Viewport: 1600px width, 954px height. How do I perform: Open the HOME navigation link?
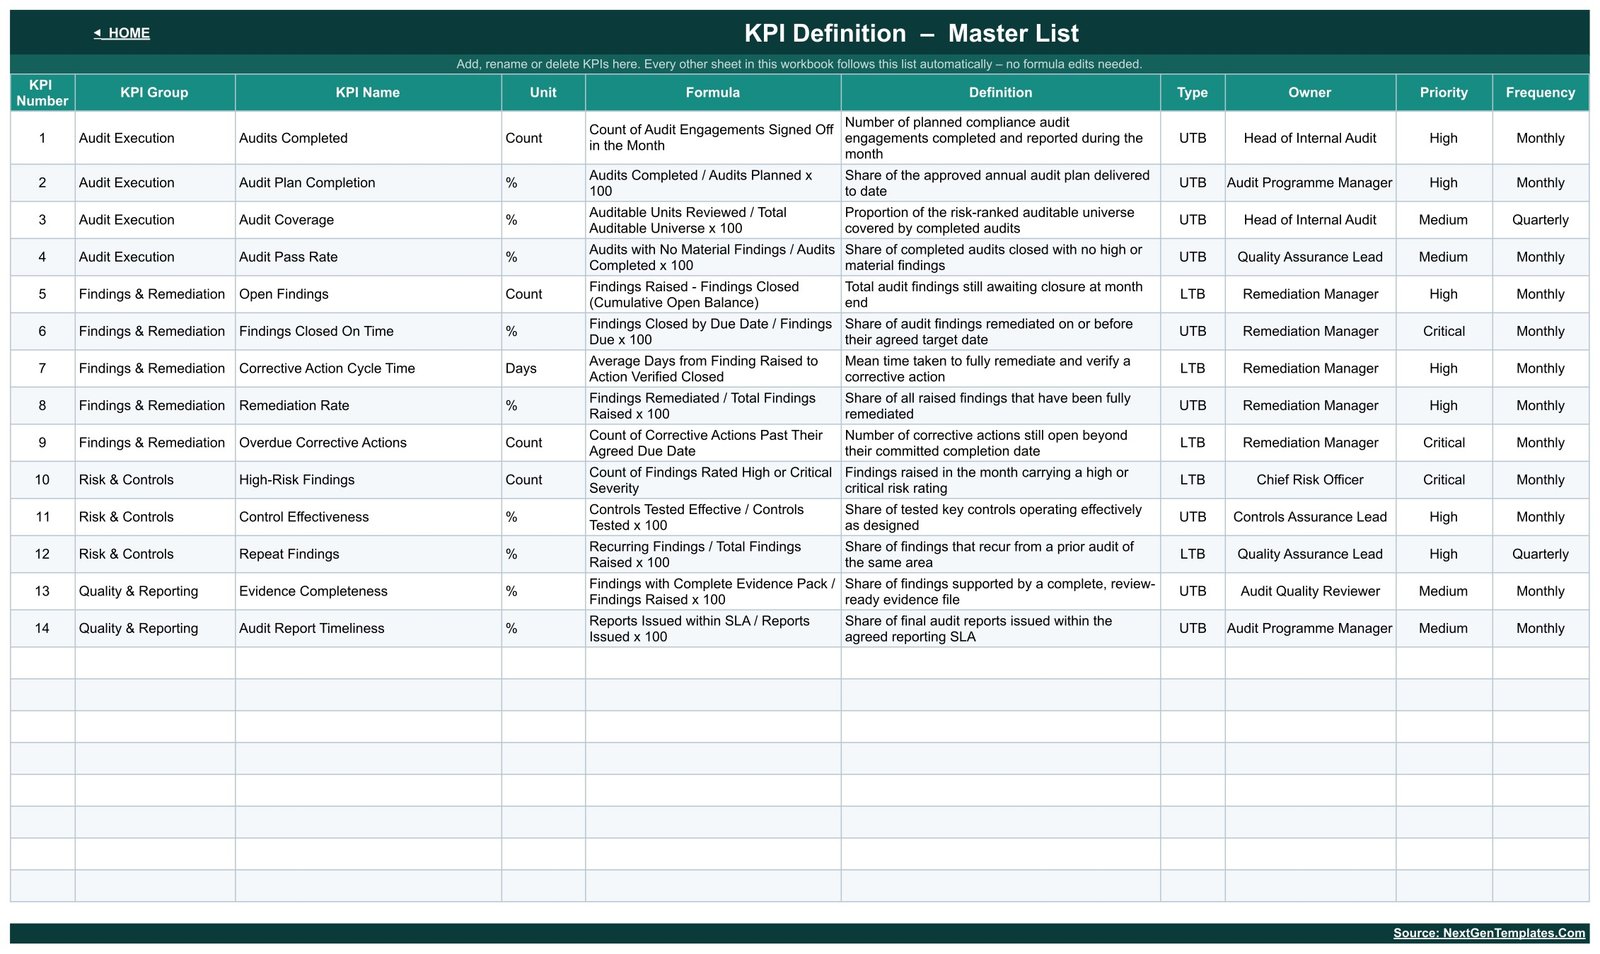tap(121, 33)
